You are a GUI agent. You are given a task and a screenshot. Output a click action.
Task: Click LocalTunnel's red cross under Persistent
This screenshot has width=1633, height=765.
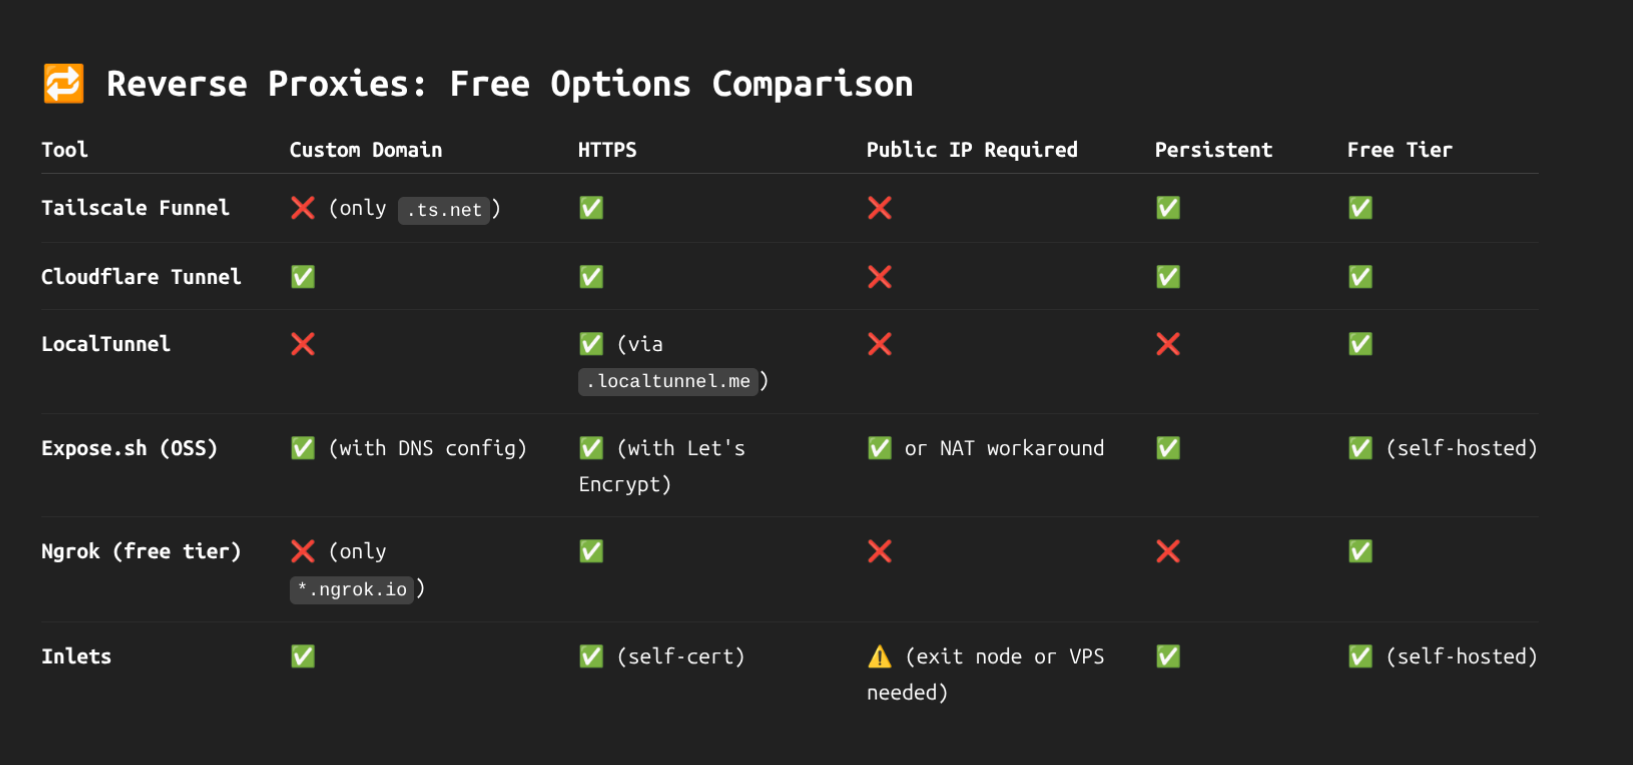(1167, 344)
